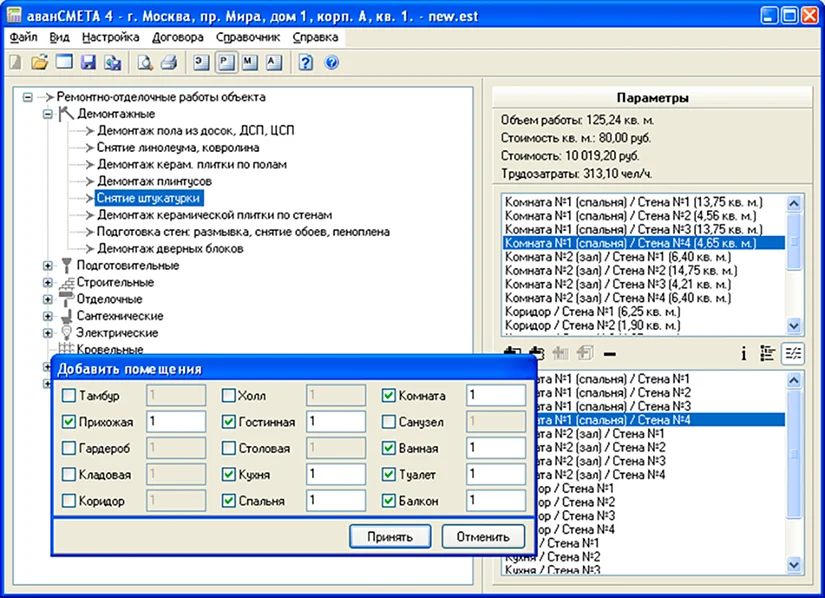
Task: Click the question-mark document help icon
Action: pyautogui.click(x=306, y=63)
